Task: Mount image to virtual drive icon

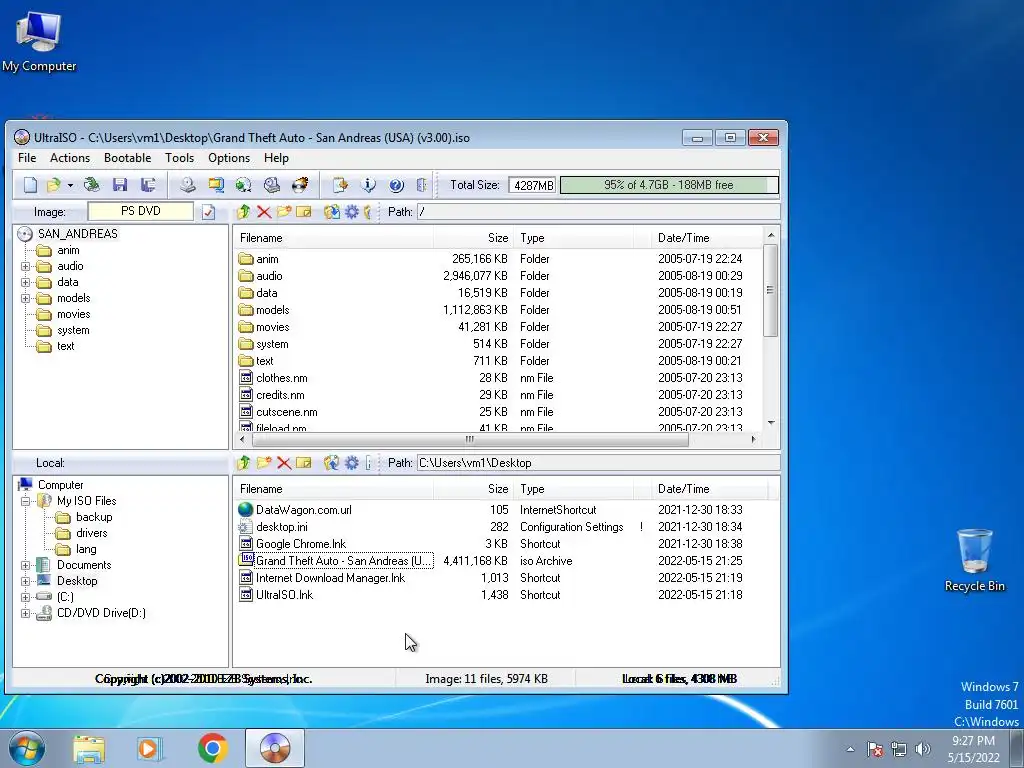Action: pyautogui.click(x=272, y=185)
